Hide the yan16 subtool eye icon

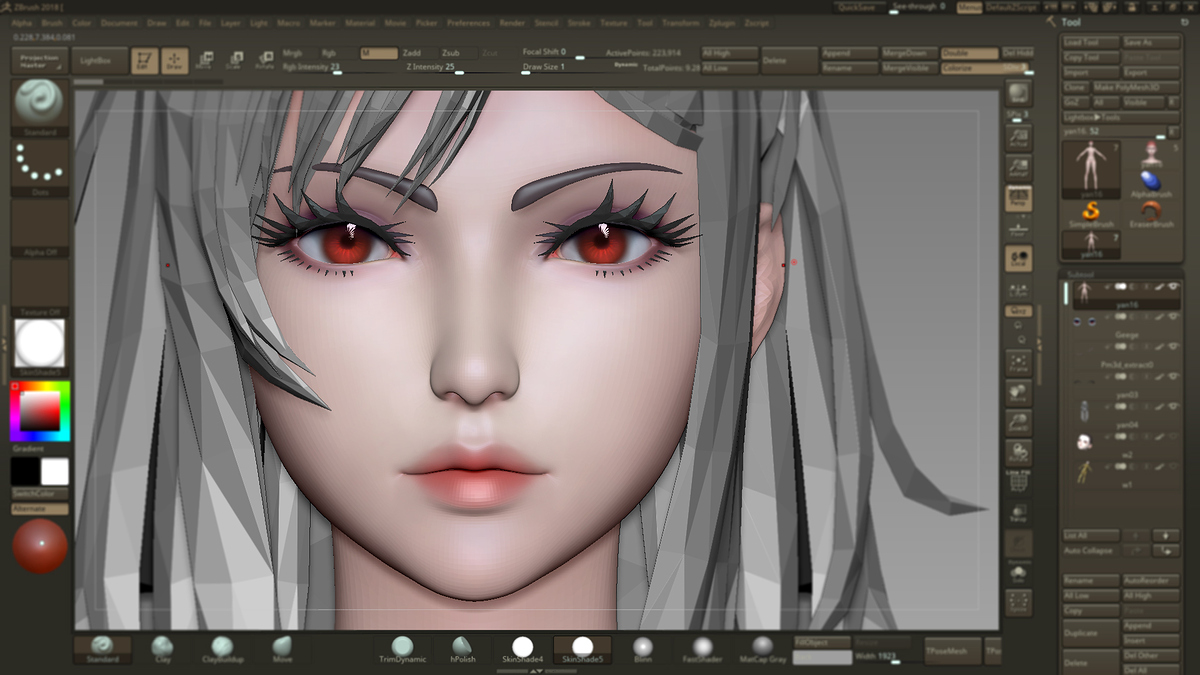[1173, 288]
